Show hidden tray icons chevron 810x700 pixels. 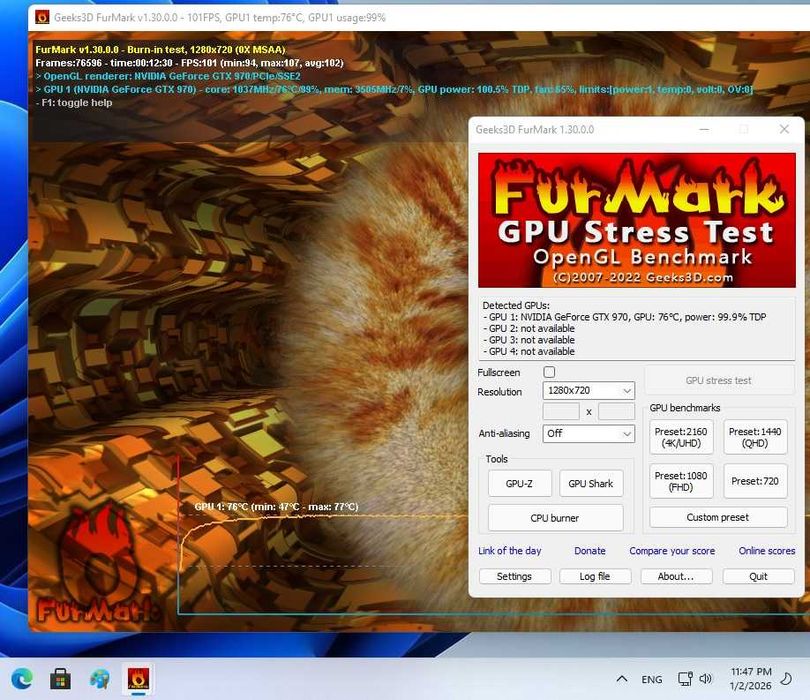[622, 679]
